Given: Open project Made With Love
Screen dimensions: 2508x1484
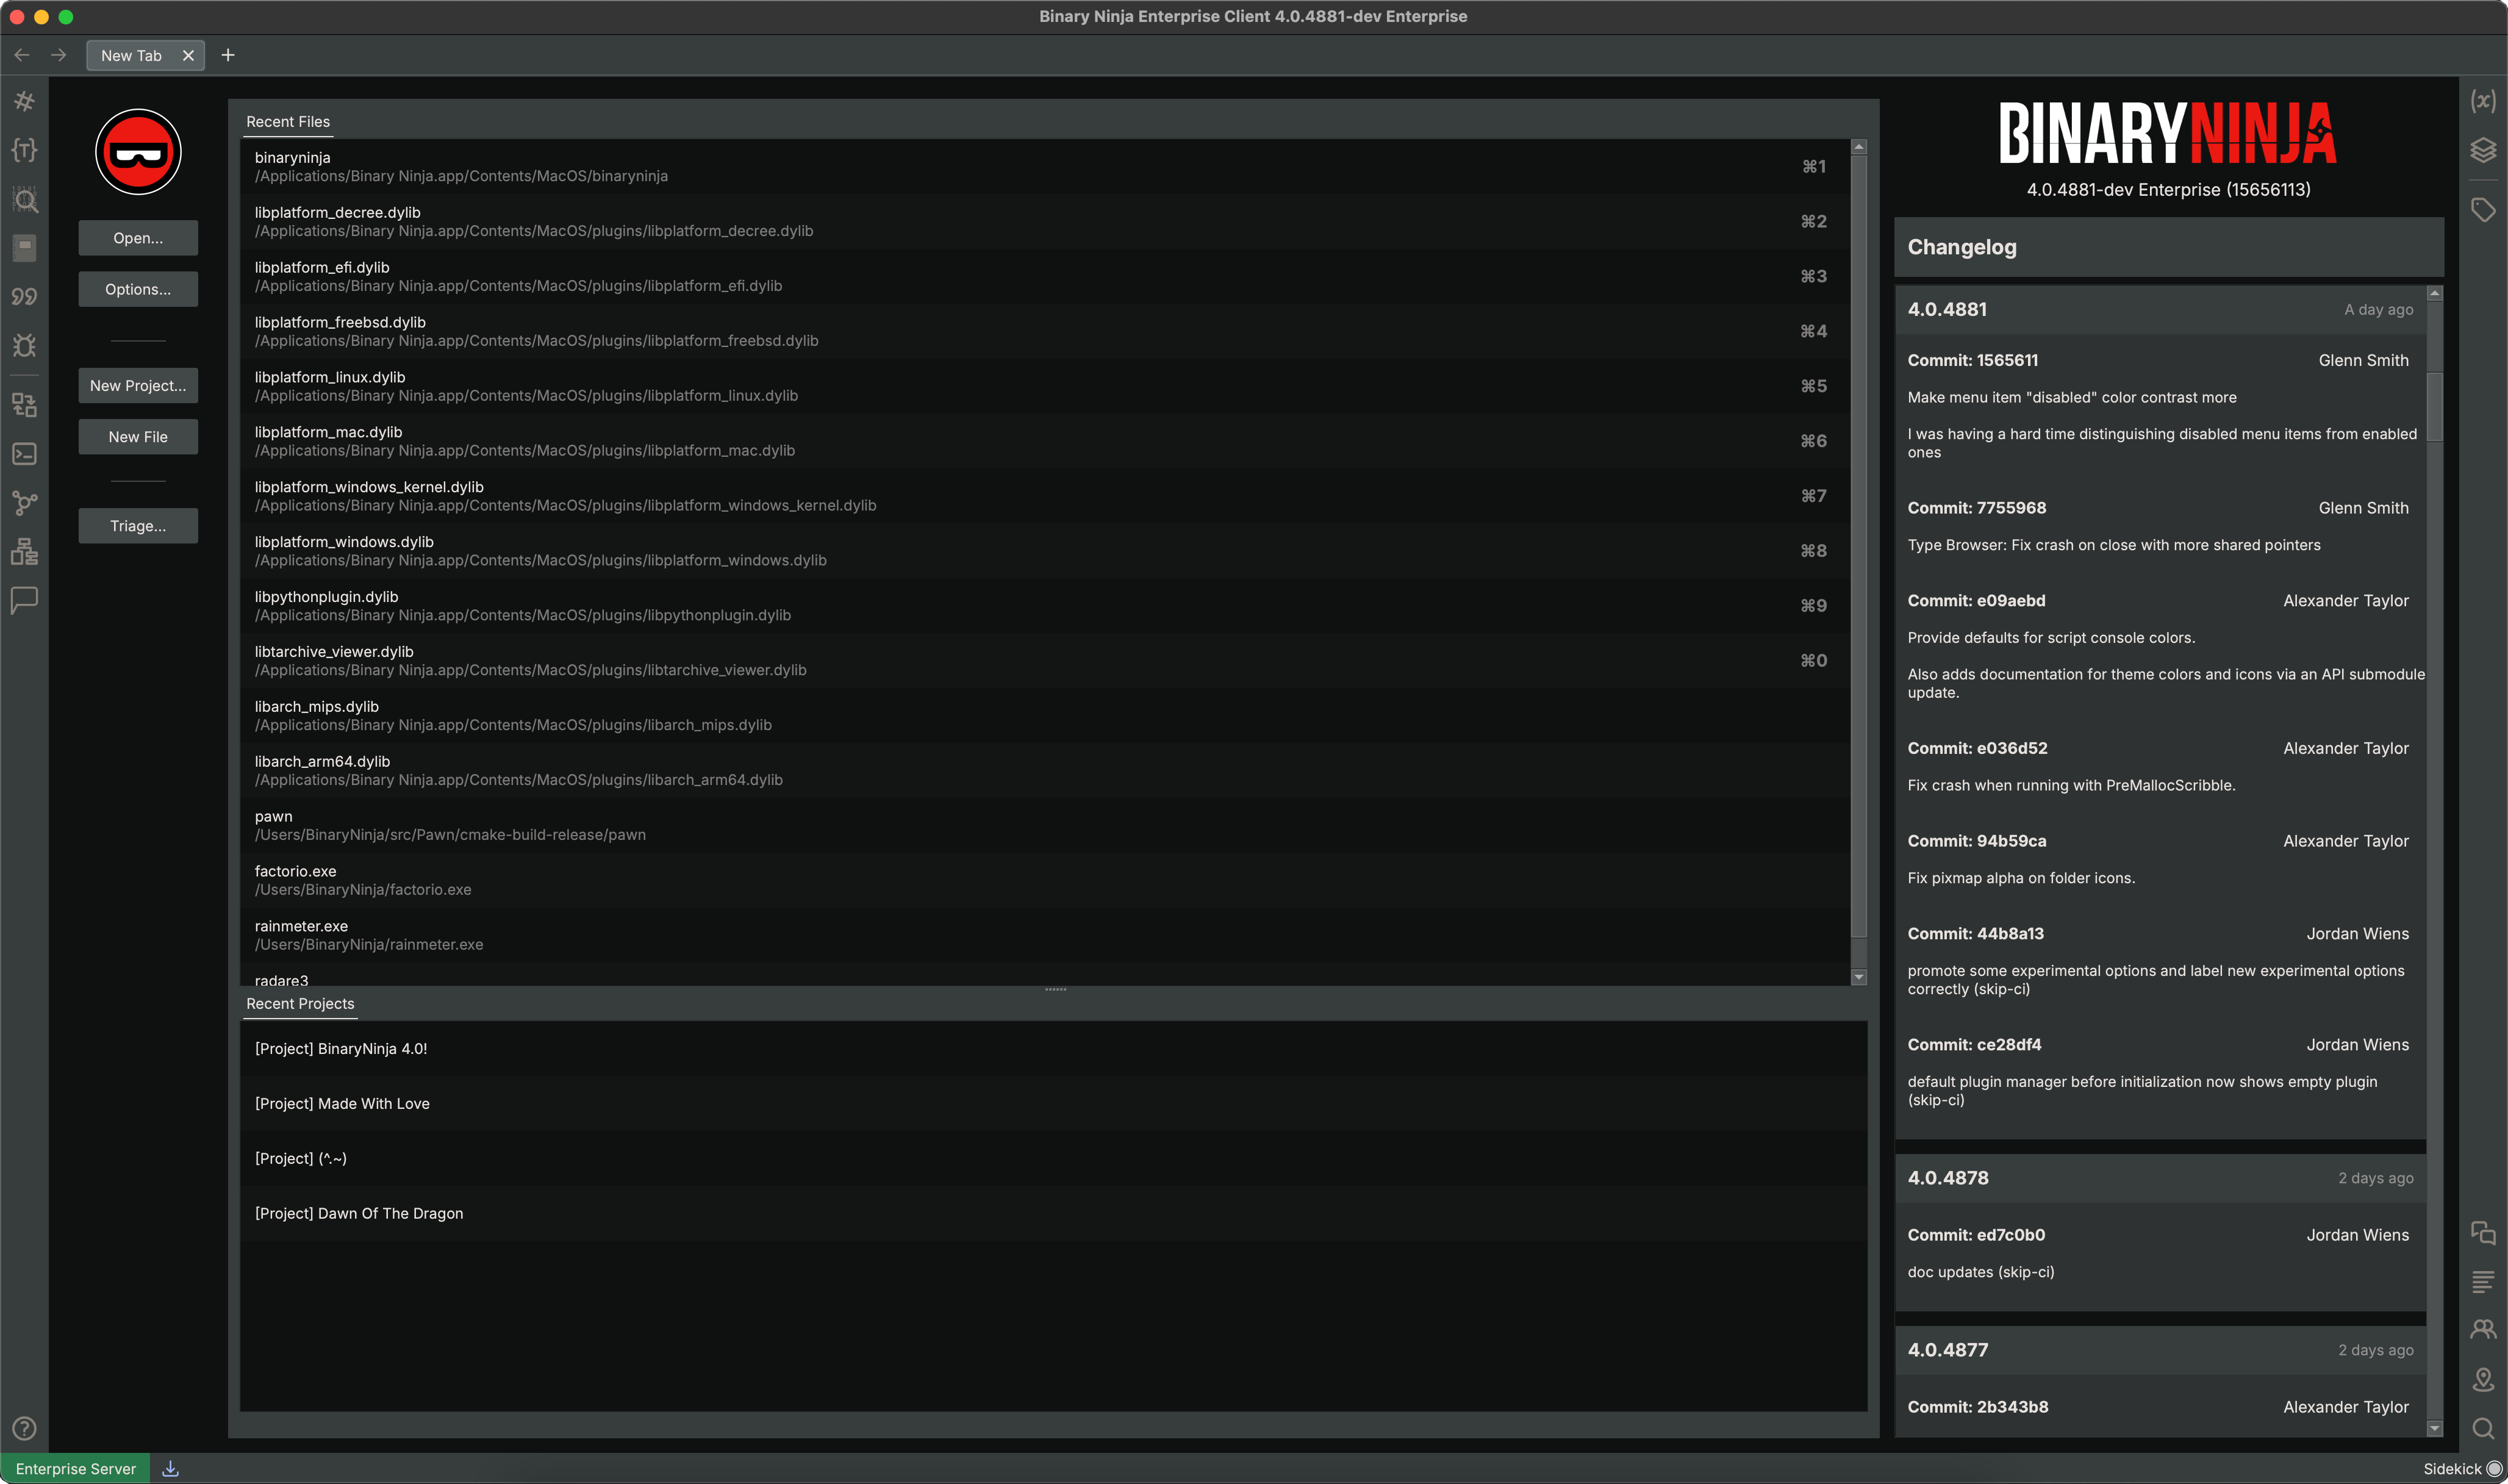Looking at the screenshot, I should [1053, 1104].
